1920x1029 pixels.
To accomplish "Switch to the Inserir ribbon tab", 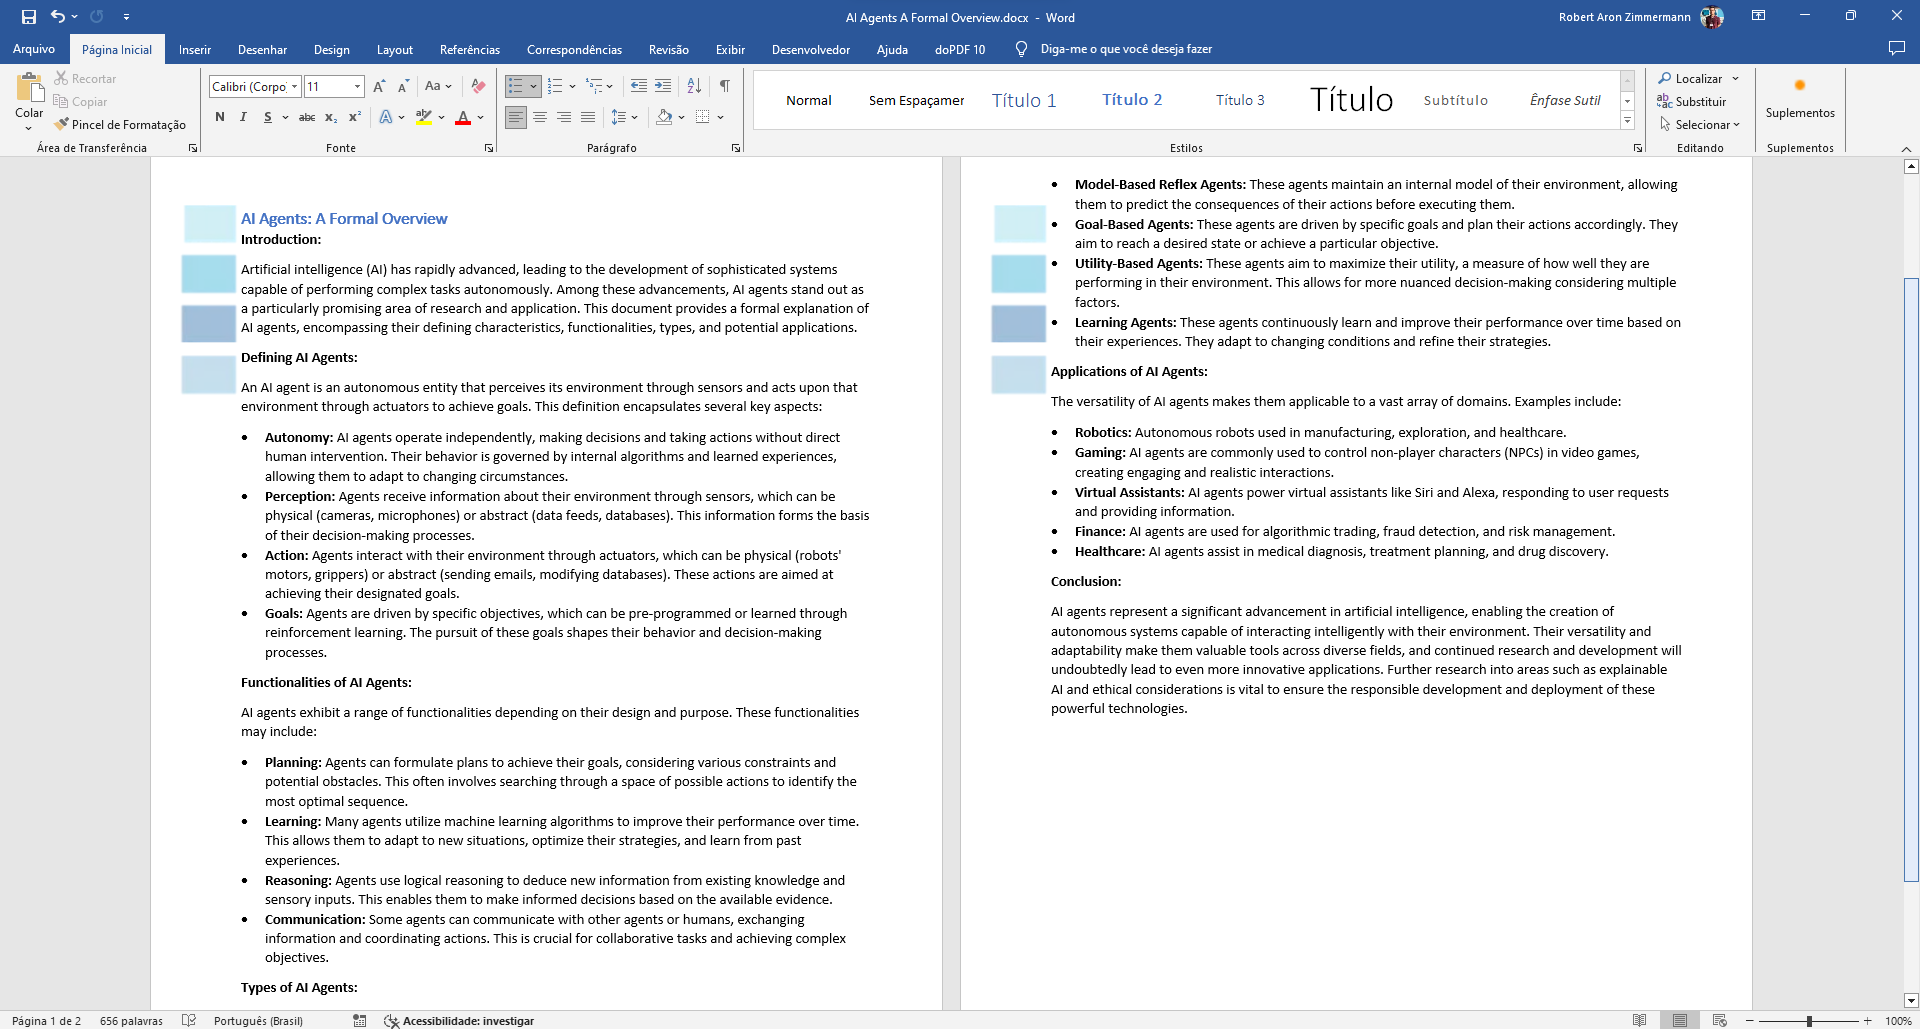I will (x=194, y=49).
